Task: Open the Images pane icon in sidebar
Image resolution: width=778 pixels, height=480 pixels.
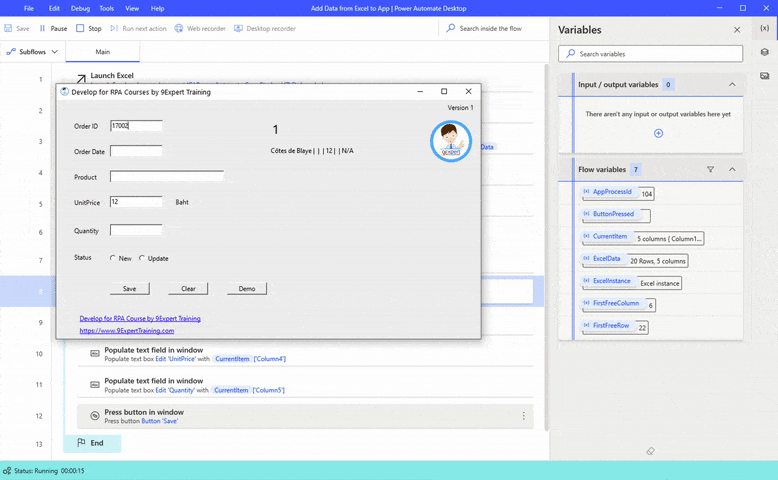Action: click(x=764, y=76)
